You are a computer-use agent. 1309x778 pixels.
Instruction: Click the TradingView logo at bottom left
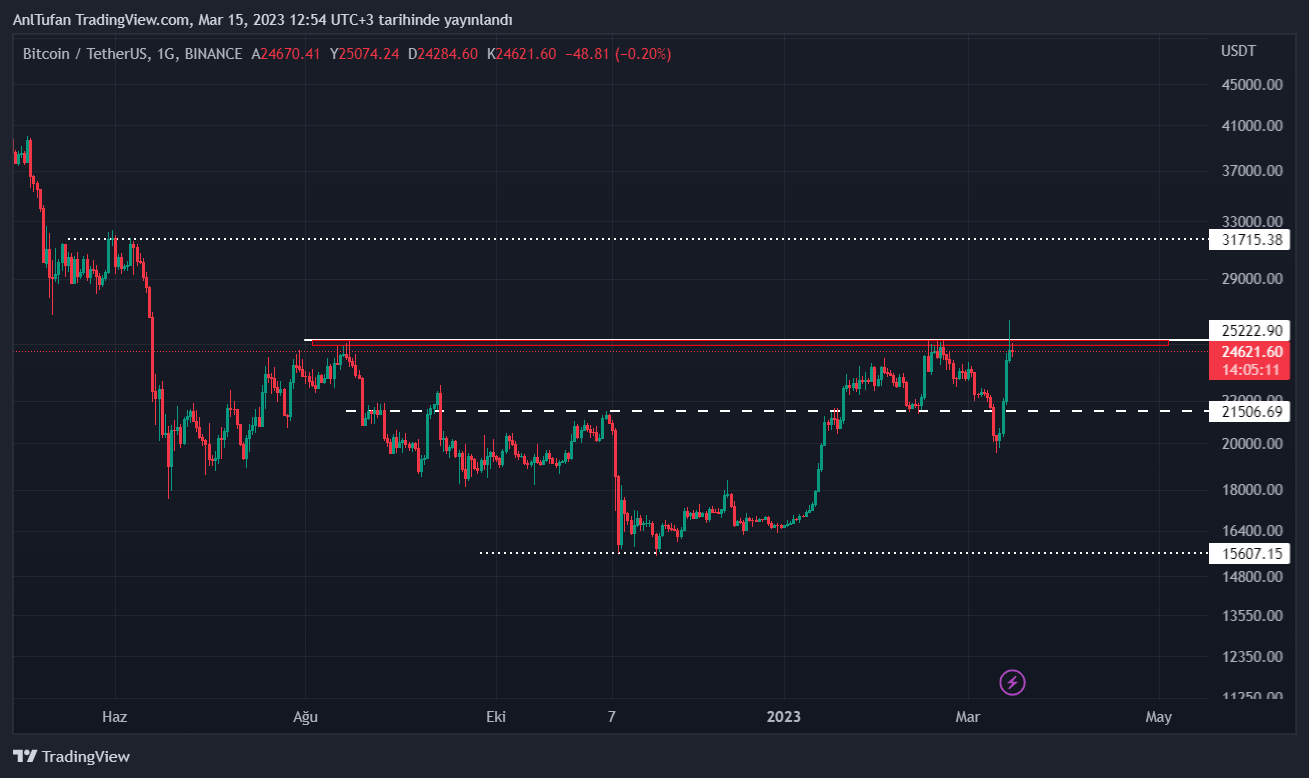71,757
